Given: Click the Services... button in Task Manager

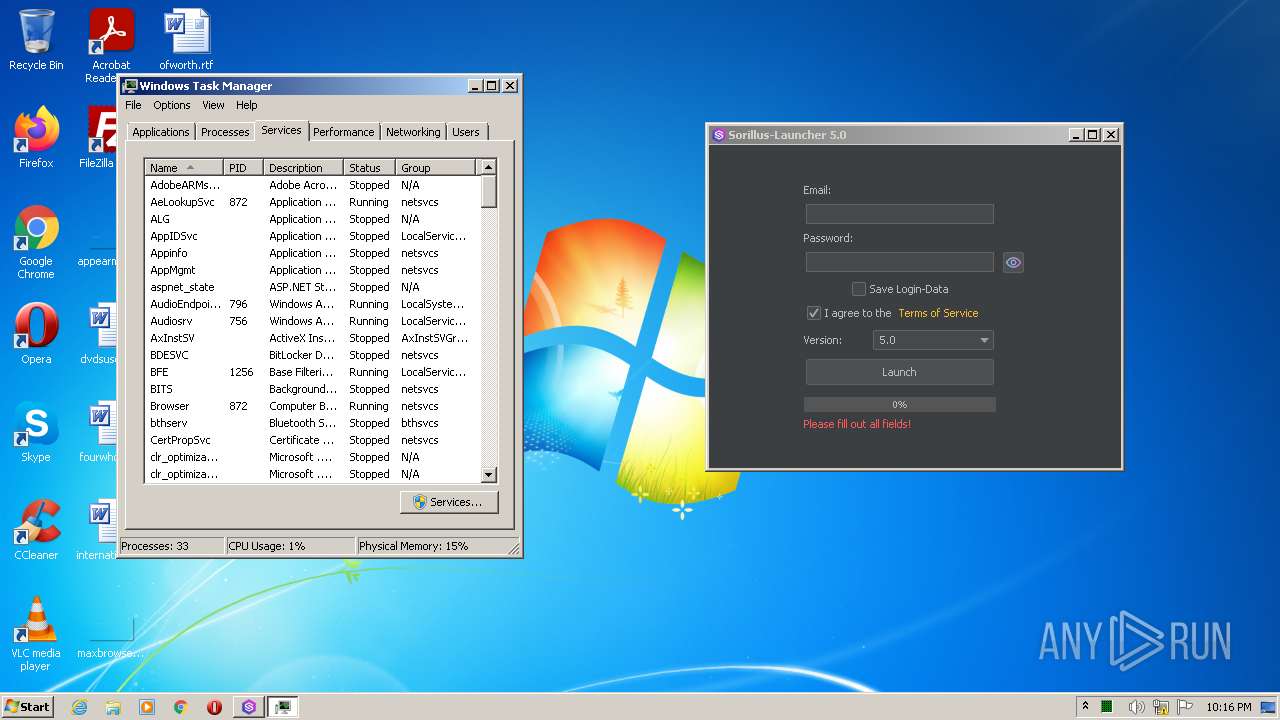Looking at the screenshot, I should pos(449,502).
